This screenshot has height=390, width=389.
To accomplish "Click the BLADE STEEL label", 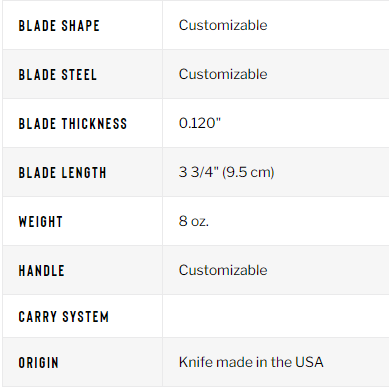I will pyautogui.click(x=58, y=75).
